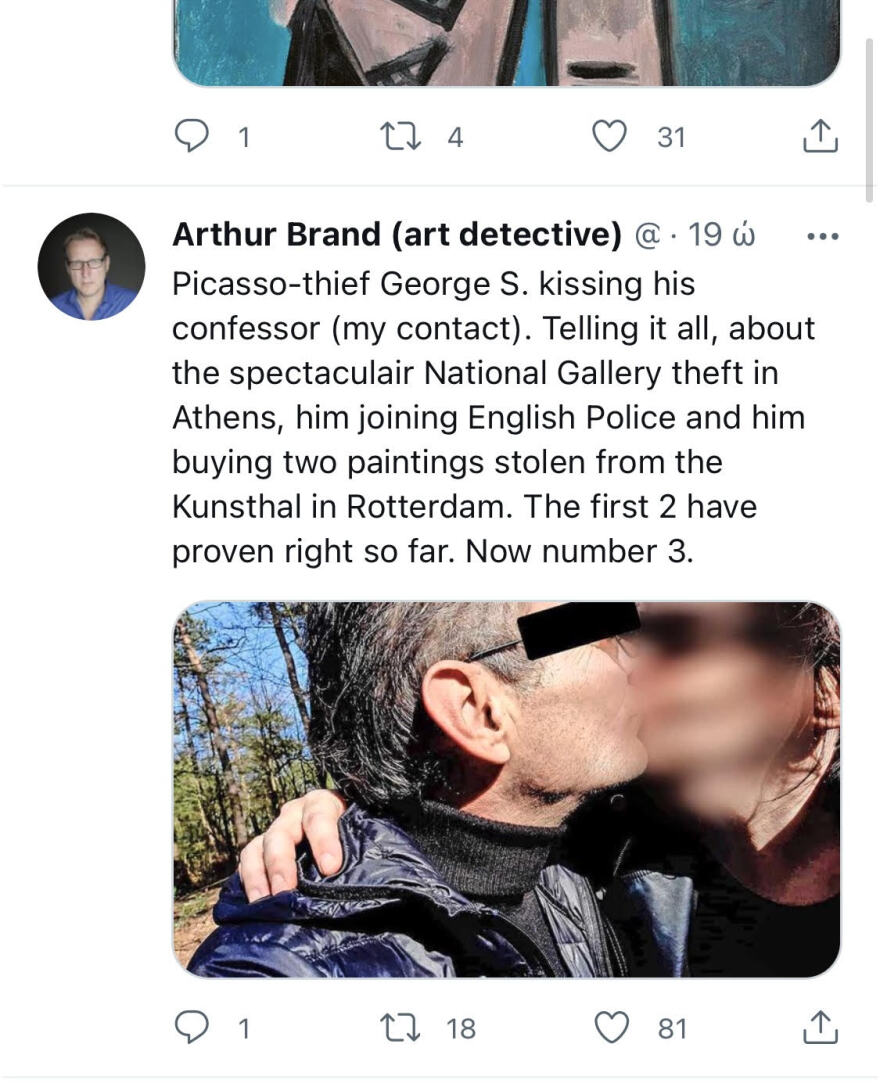The width and height of the screenshot is (880, 1087).
Task: Click the vertical scrollbar thumb
Action: click(x=869, y=119)
